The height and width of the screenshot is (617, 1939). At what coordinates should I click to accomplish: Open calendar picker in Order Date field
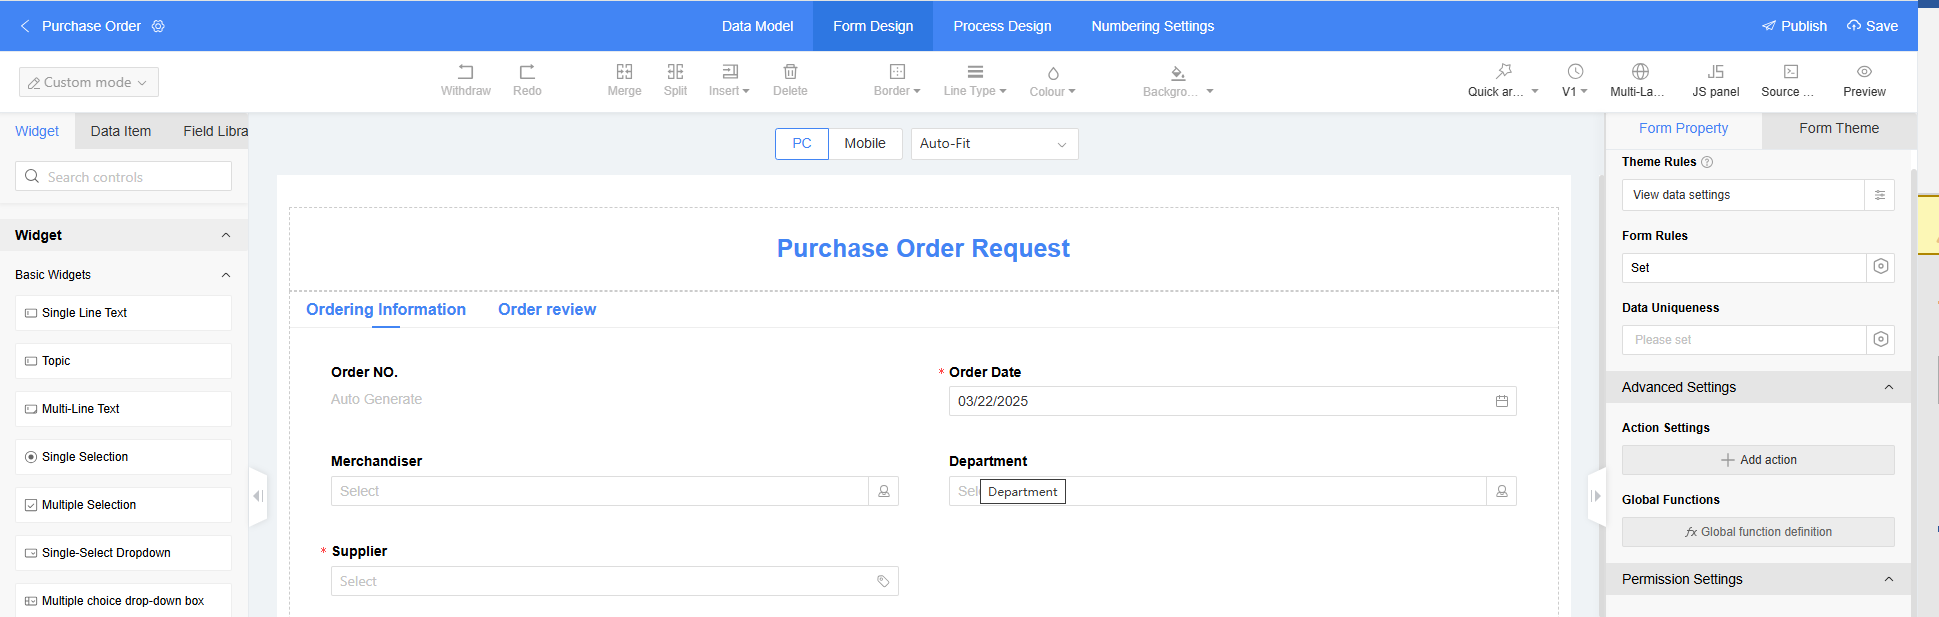[x=1501, y=401]
